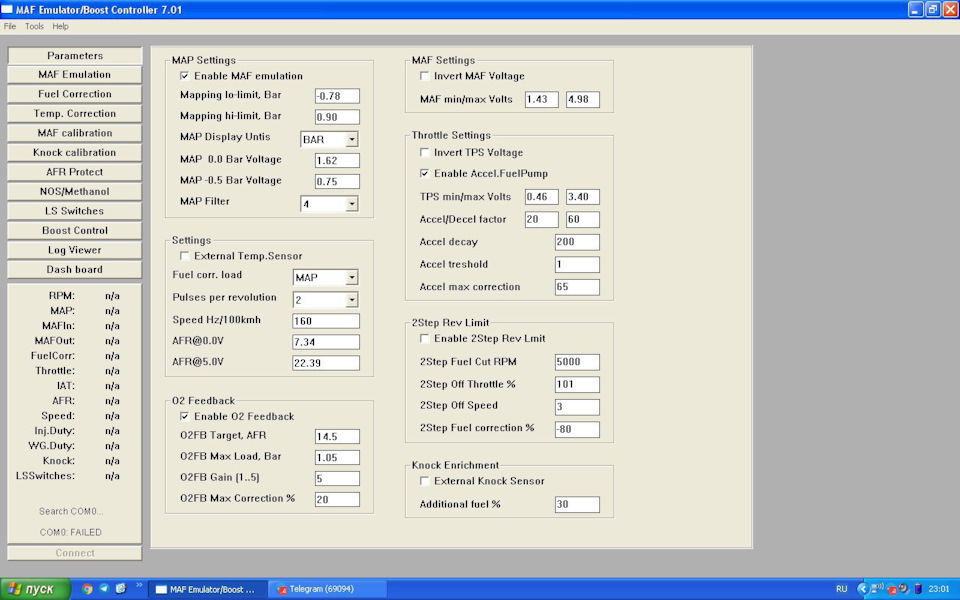Switch to the Parameters tab
The image size is (960, 600).
[75, 56]
